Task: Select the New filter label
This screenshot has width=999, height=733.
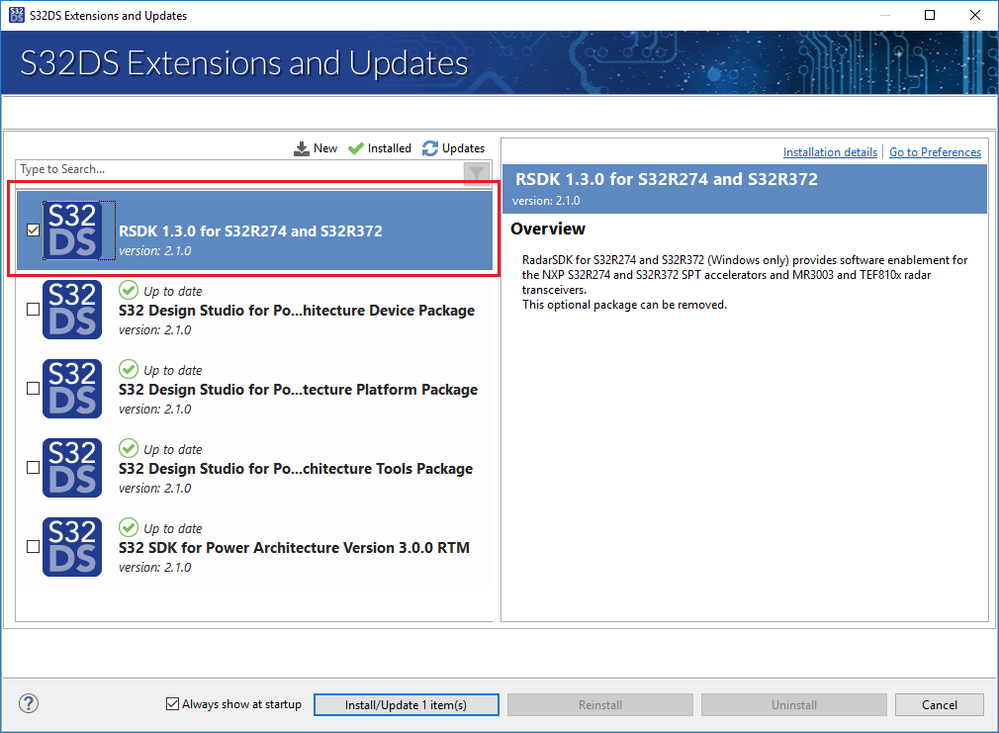Action: point(325,149)
